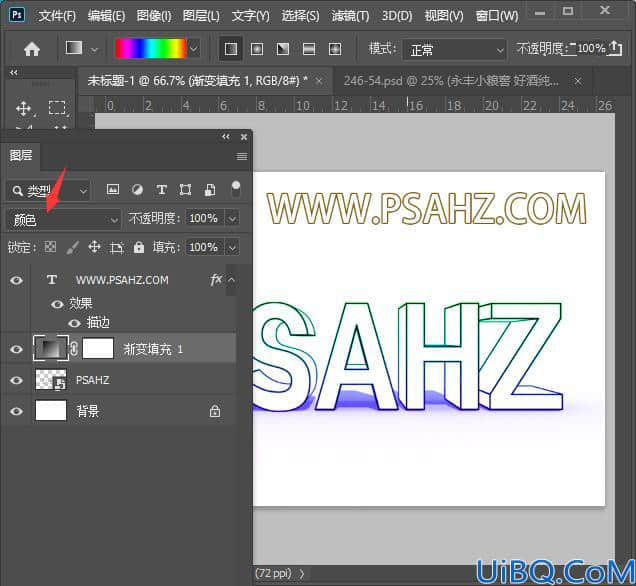Open the 编辑(E) menu
636x586 pixels.
coord(106,16)
